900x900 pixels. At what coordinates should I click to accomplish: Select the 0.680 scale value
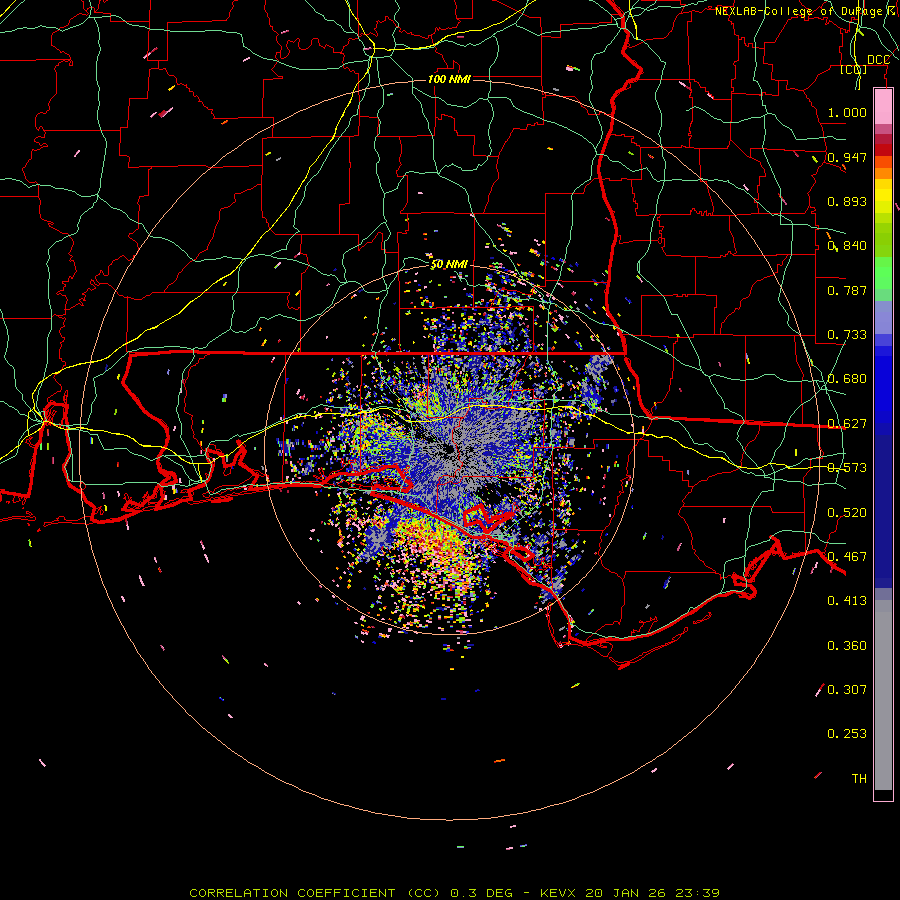point(847,379)
